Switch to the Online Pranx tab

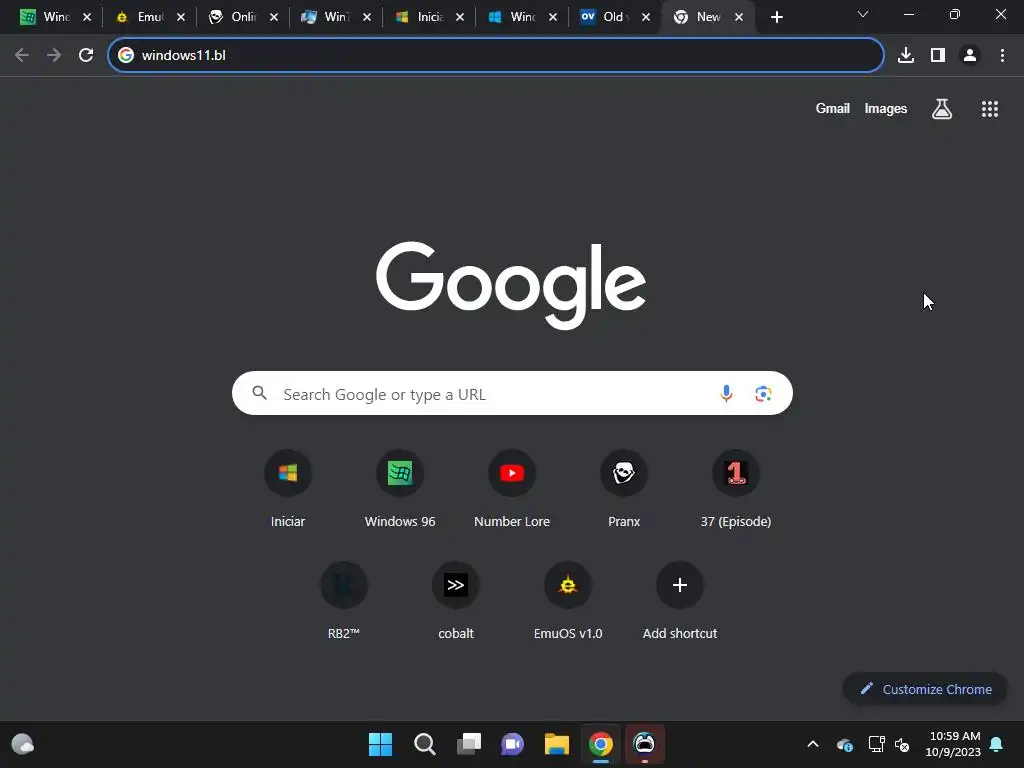[233, 17]
